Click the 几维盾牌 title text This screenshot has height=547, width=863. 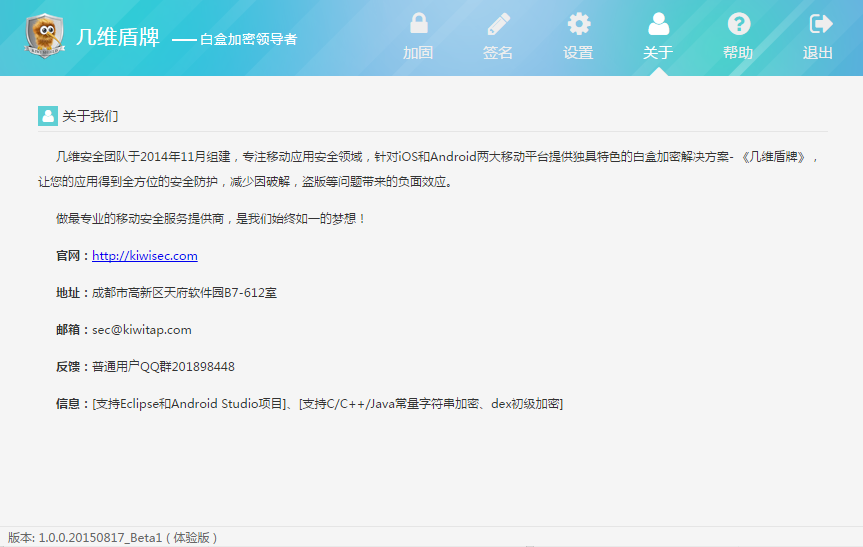click(x=118, y=37)
